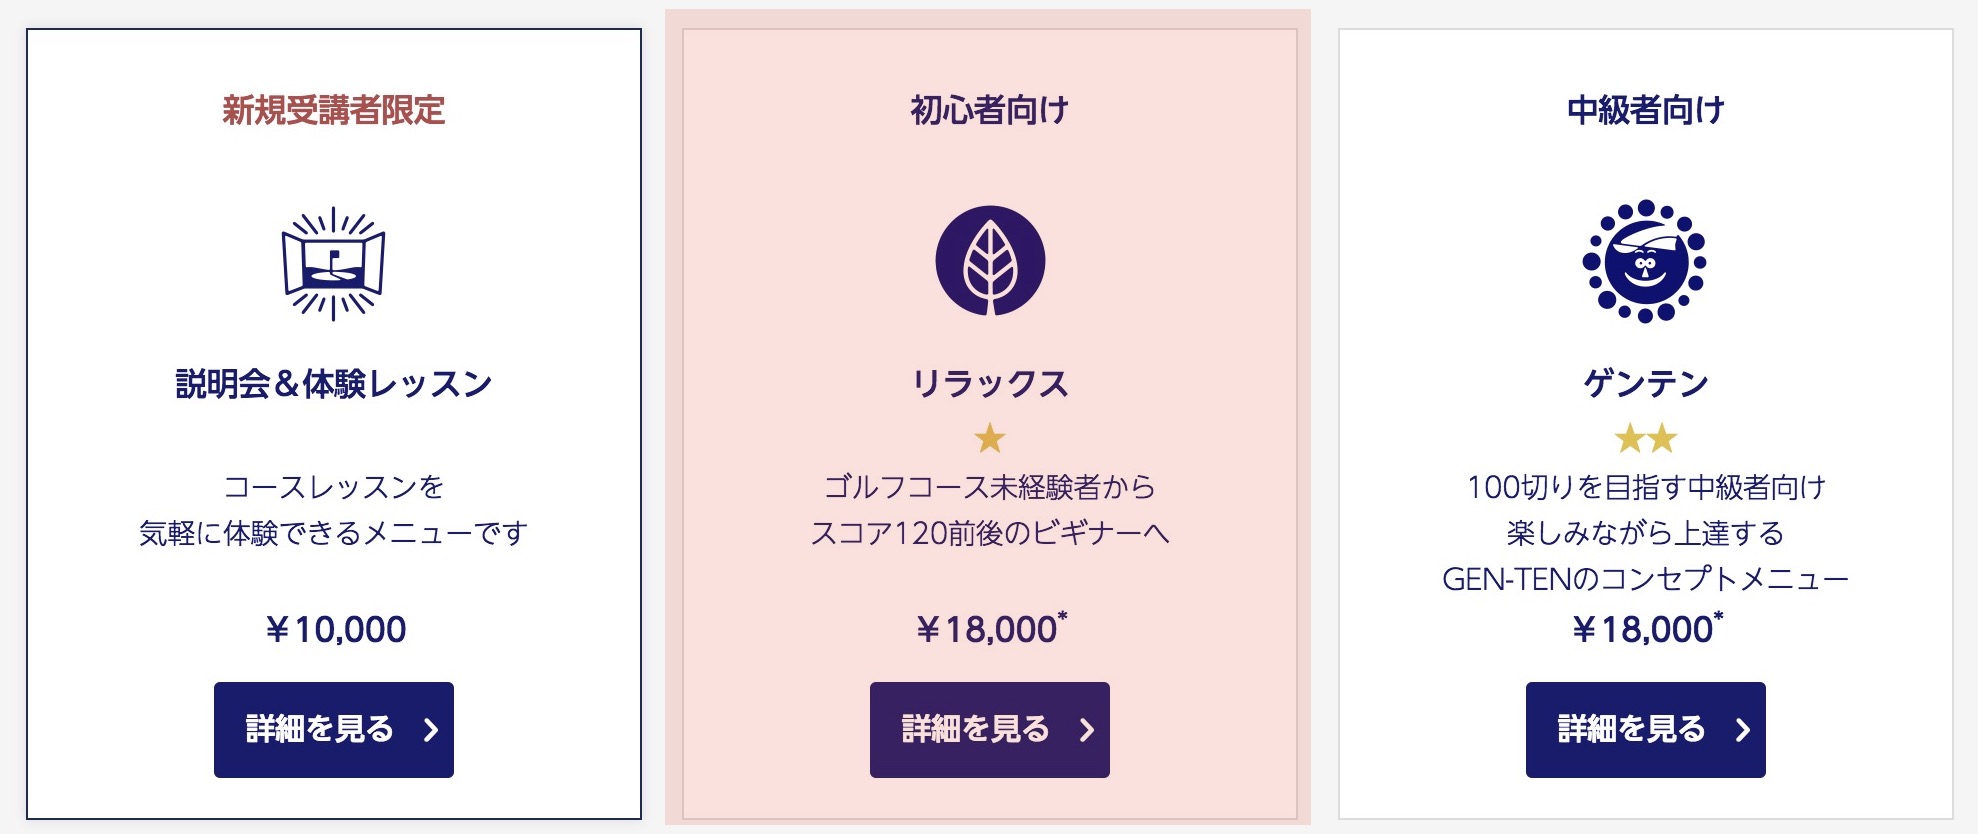Click the single gold star under リラックス
The width and height of the screenshot is (1978, 834).
pyautogui.click(x=990, y=438)
